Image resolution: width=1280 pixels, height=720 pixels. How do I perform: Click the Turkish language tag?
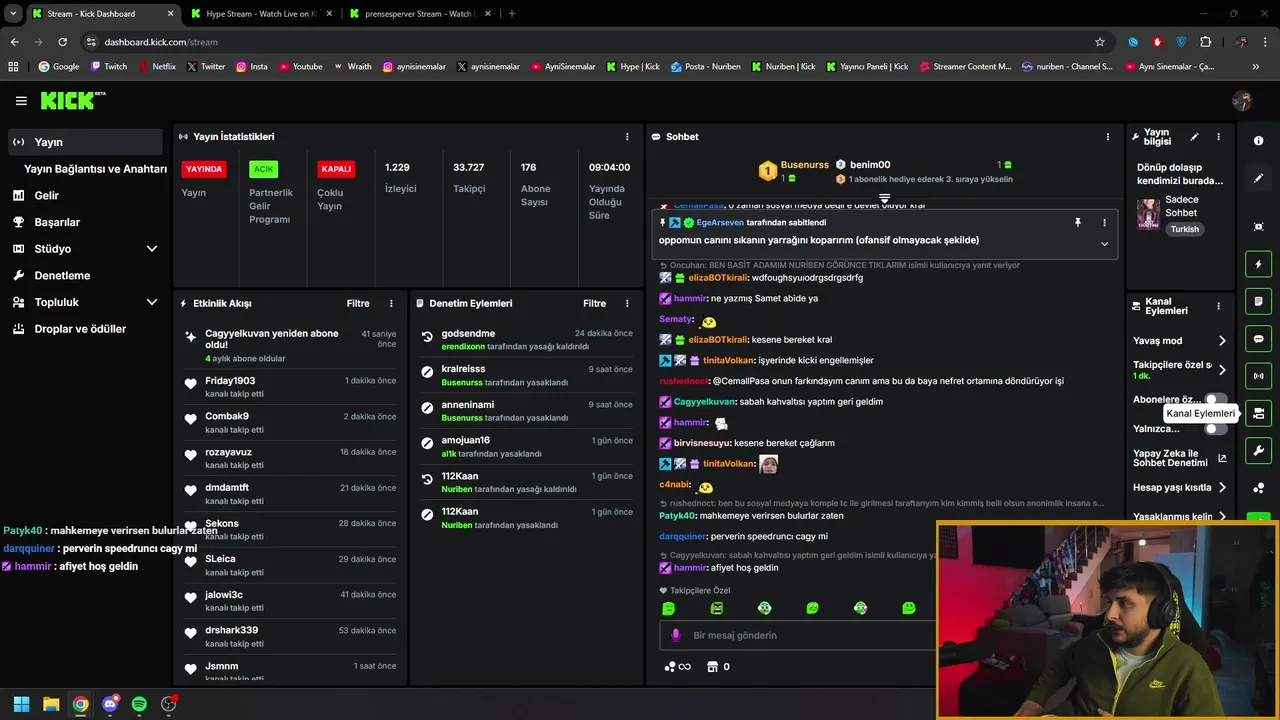[x=1185, y=229]
